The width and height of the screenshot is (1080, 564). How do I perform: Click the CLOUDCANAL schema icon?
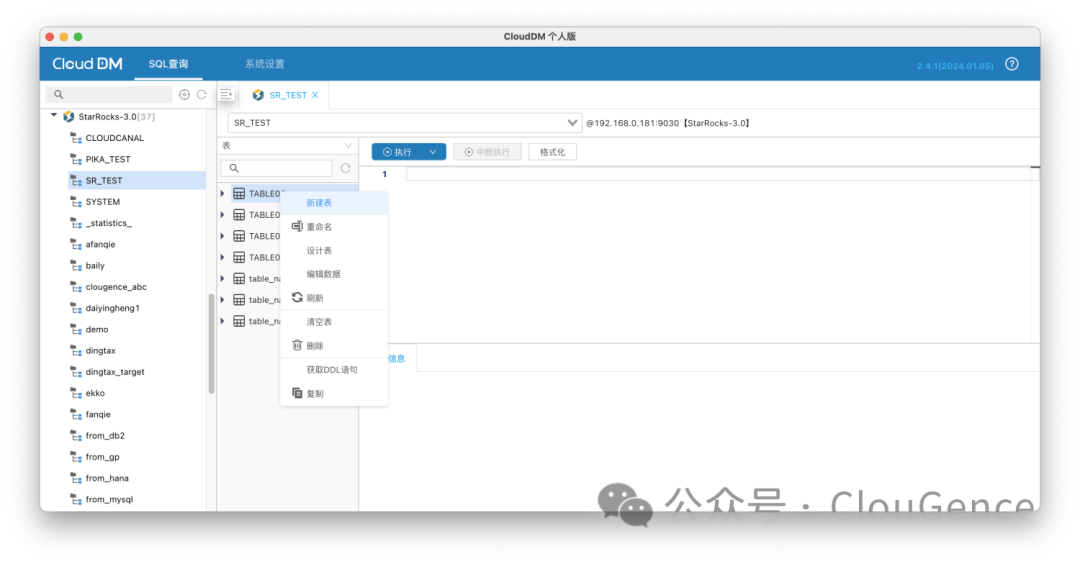[76, 138]
